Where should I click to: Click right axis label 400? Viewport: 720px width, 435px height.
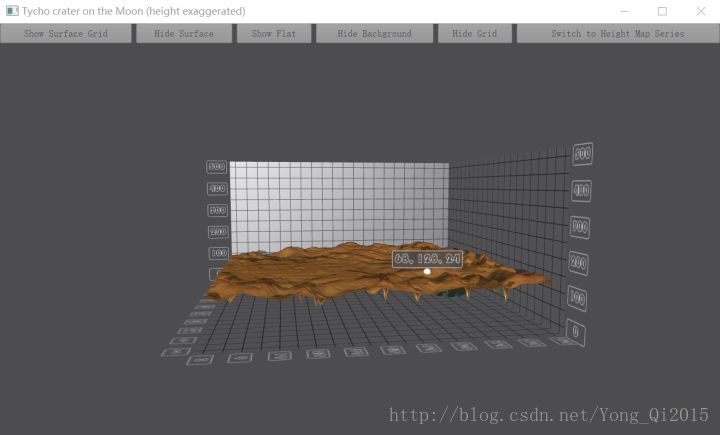click(581, 191)
